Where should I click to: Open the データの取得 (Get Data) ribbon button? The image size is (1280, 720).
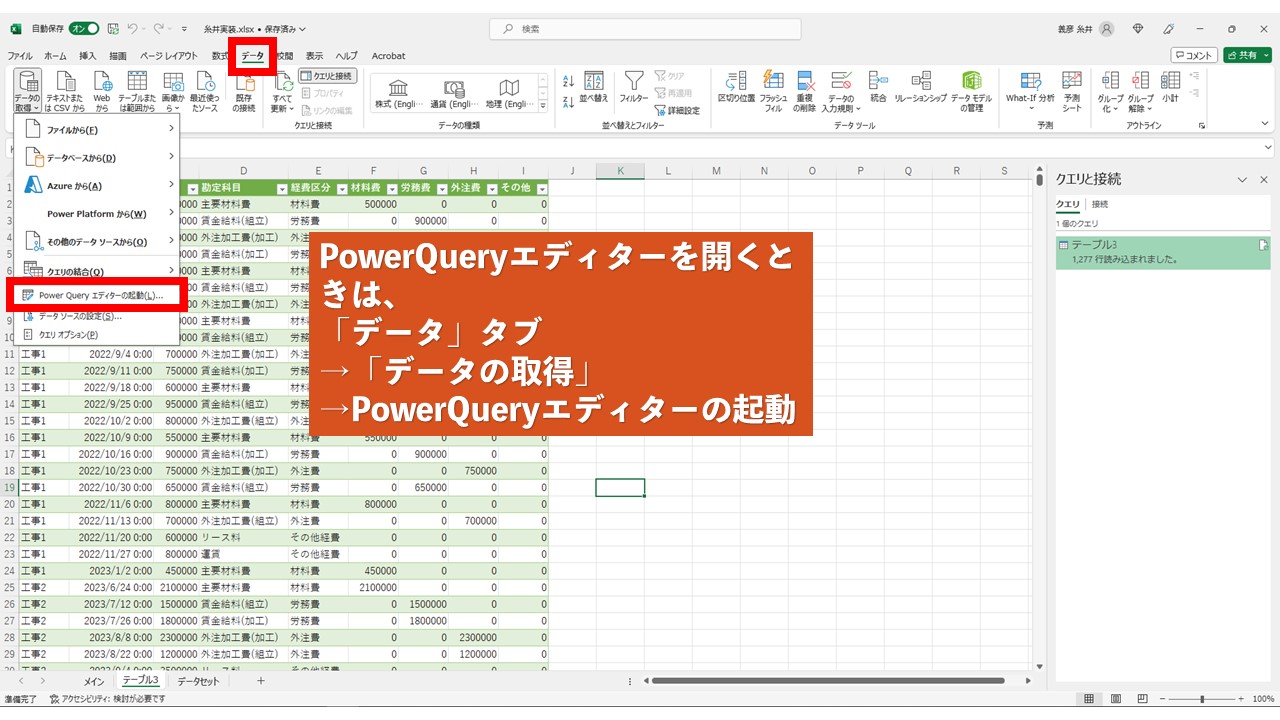(x=29, y=92)
